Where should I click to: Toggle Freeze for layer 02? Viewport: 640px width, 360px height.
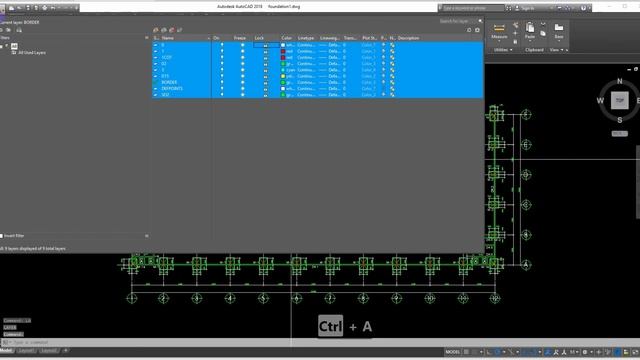pyautogui.click(x=242, y=64)
